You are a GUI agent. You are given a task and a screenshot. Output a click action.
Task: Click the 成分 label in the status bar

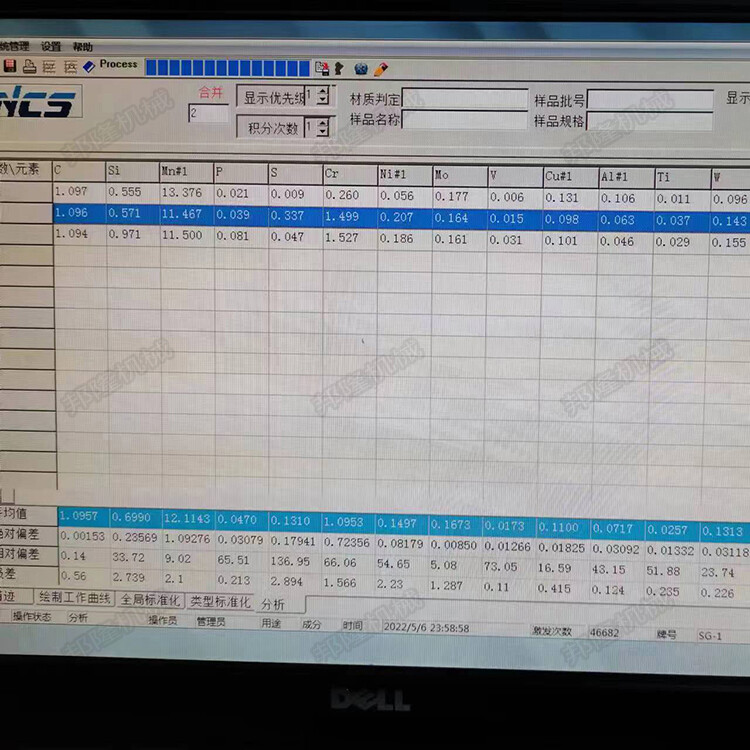tap(311, 624)
